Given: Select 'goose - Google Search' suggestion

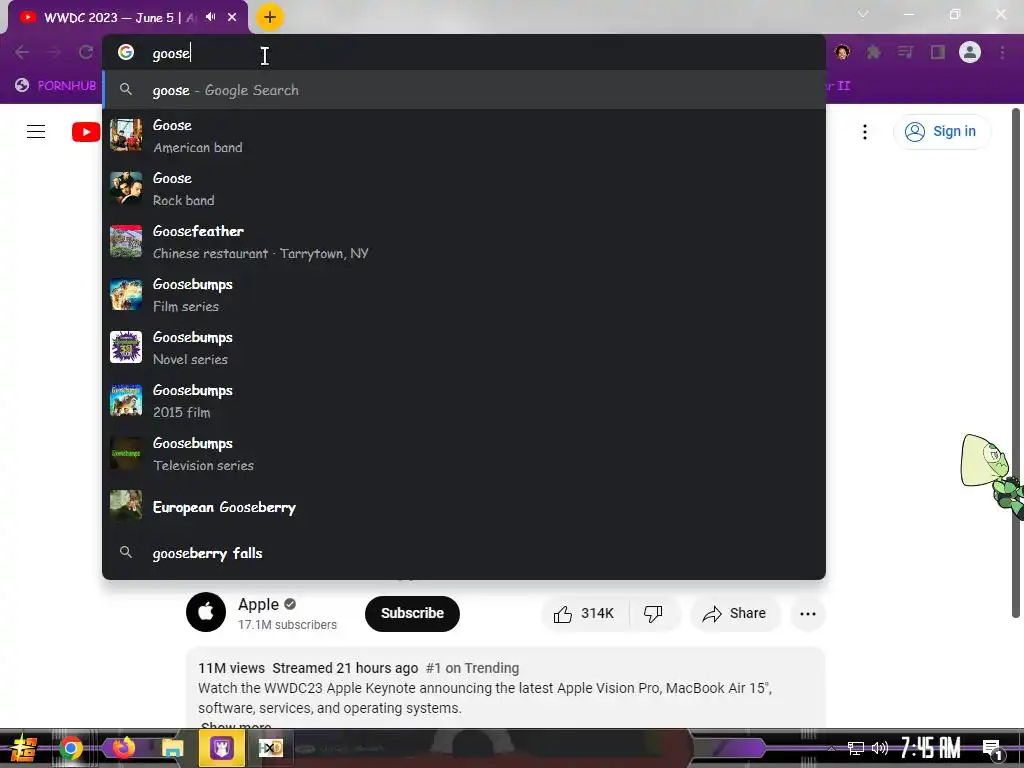Looking at the screenshot, I should point(464,90).
